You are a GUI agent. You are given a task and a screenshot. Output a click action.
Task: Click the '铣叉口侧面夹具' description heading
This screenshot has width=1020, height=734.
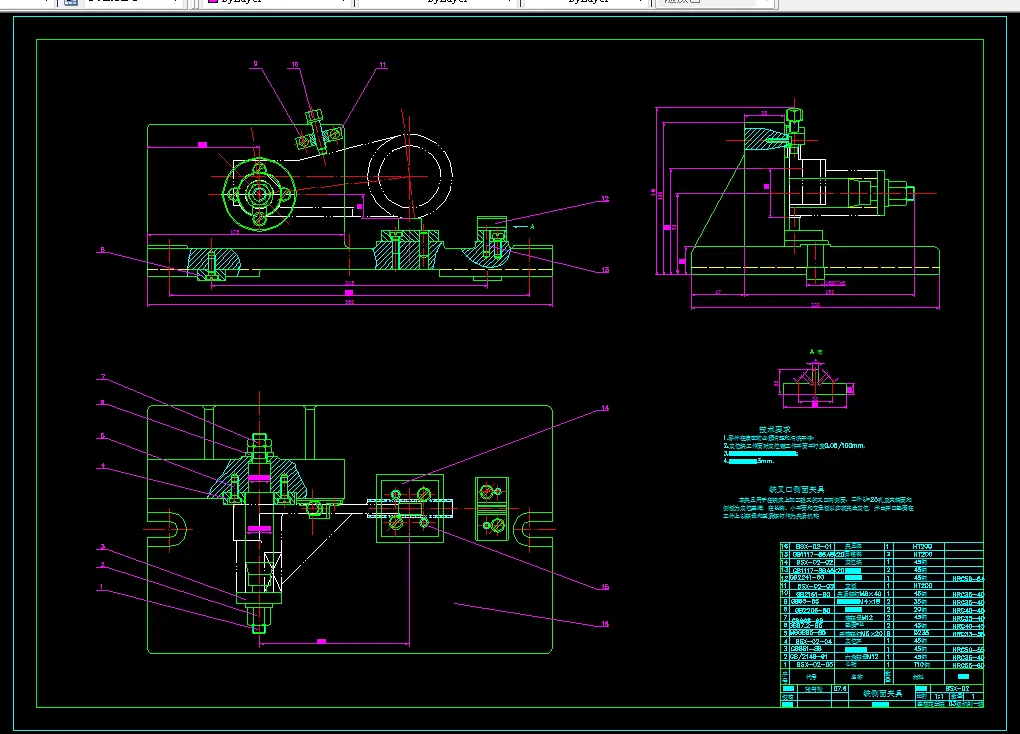click(797, 489)
